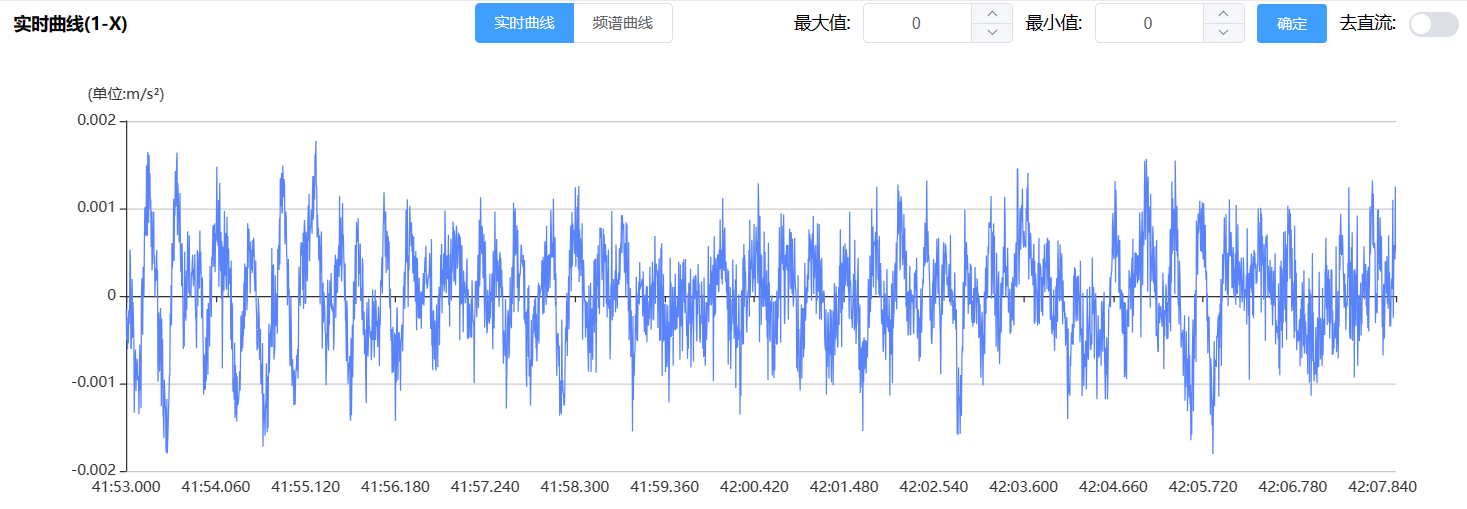
Task: Click the 去直流 label text
Action: [x=1367, y=23]
